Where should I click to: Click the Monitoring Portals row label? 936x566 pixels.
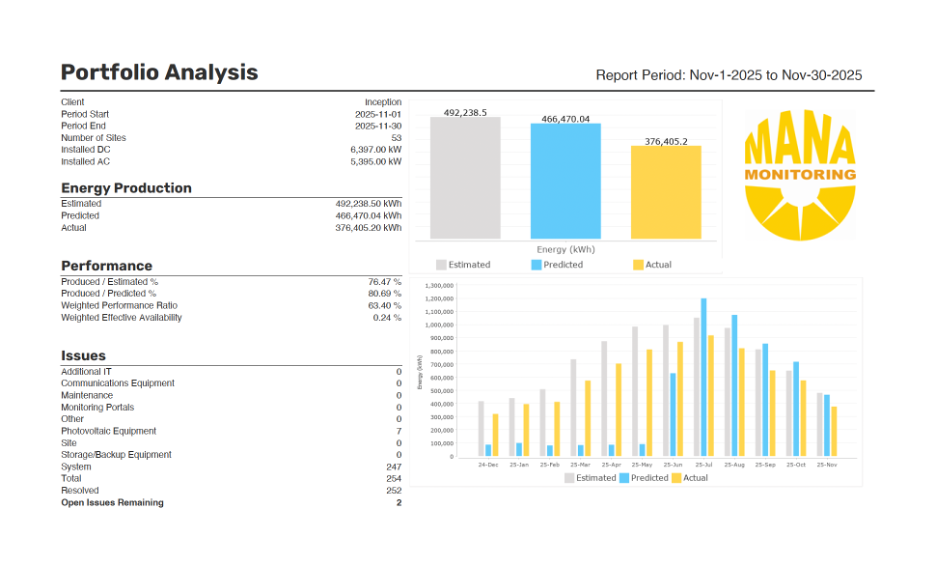[x=97, y=407]
